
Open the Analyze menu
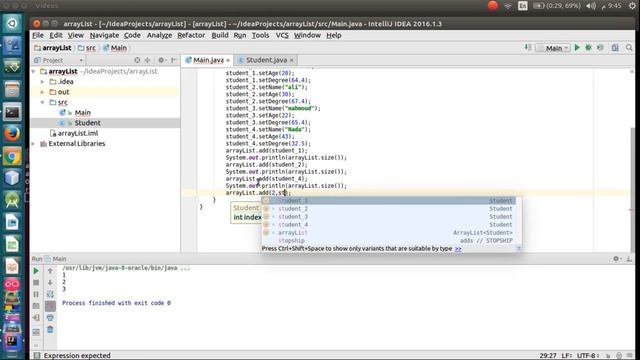coord(159,36)
